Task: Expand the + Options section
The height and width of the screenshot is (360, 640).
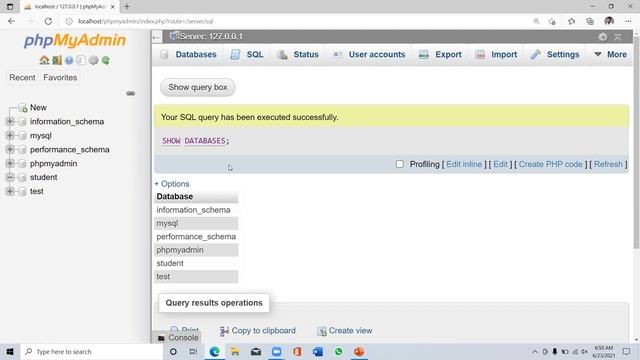Action: [x=172, y=184]
